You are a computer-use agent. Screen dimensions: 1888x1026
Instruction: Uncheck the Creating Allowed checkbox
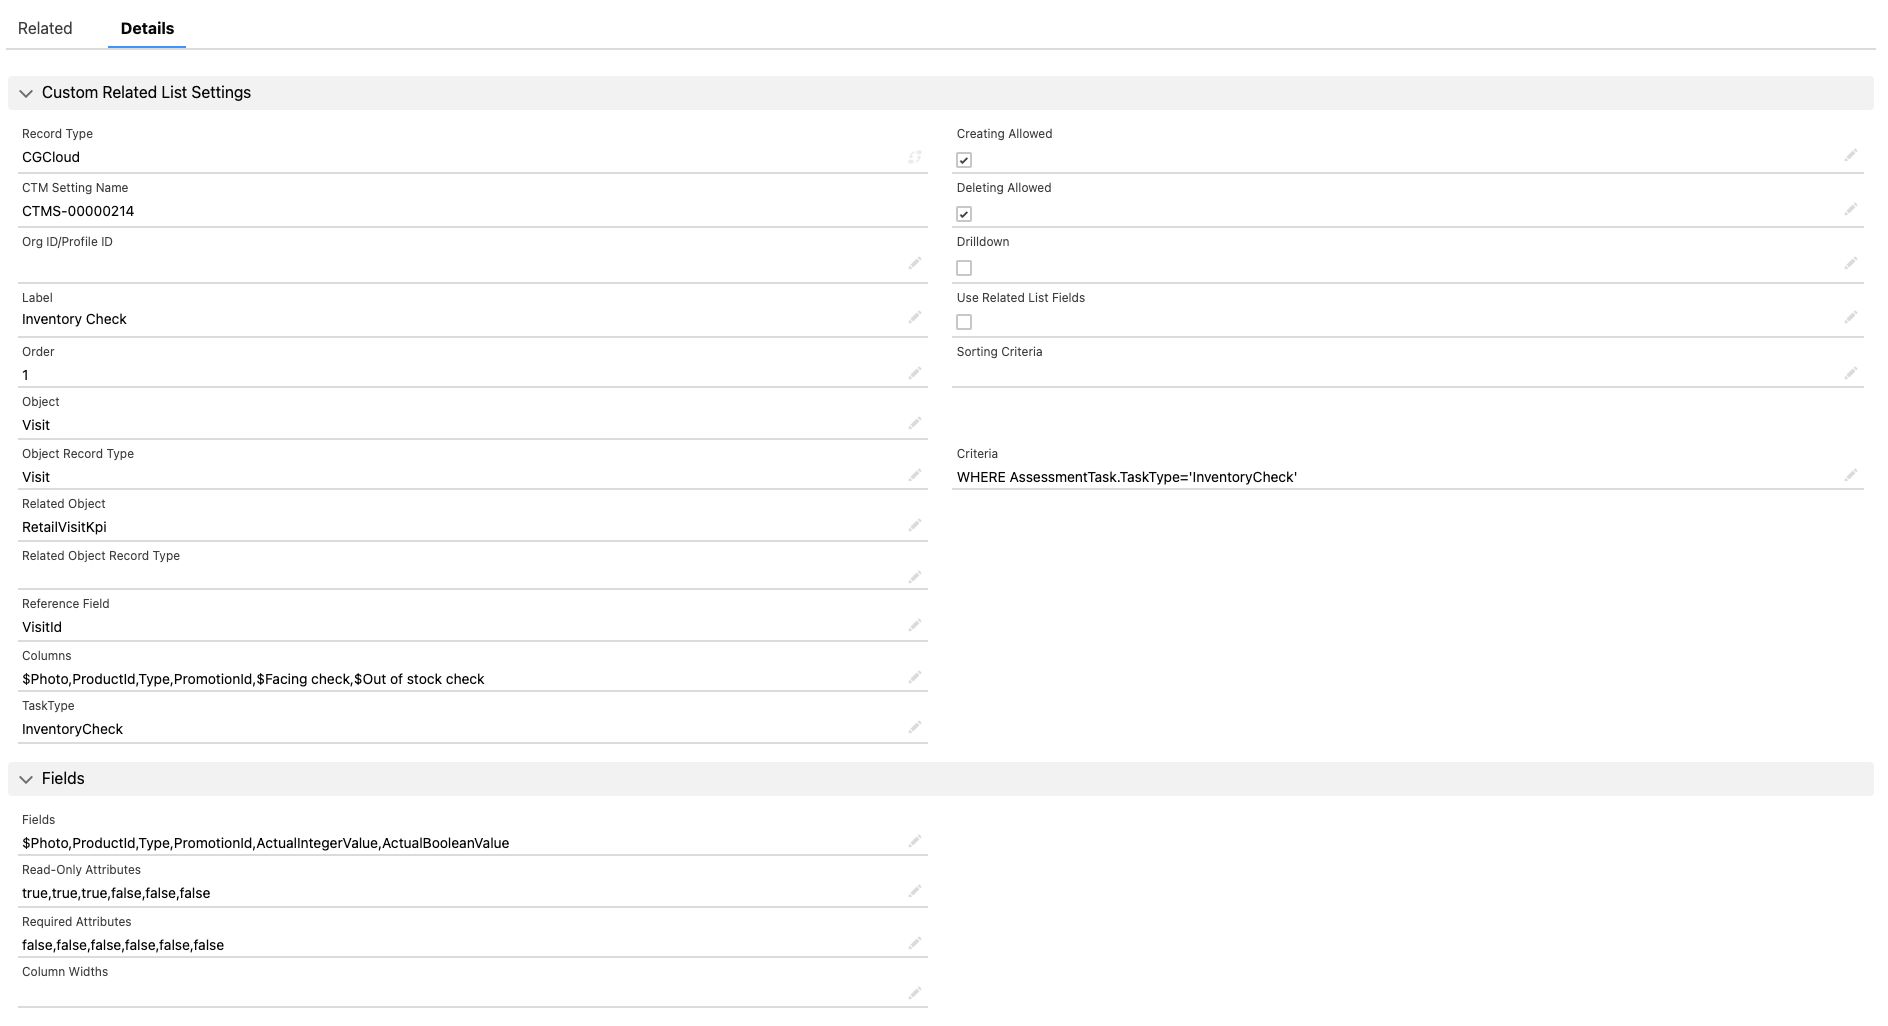[964, 158]
